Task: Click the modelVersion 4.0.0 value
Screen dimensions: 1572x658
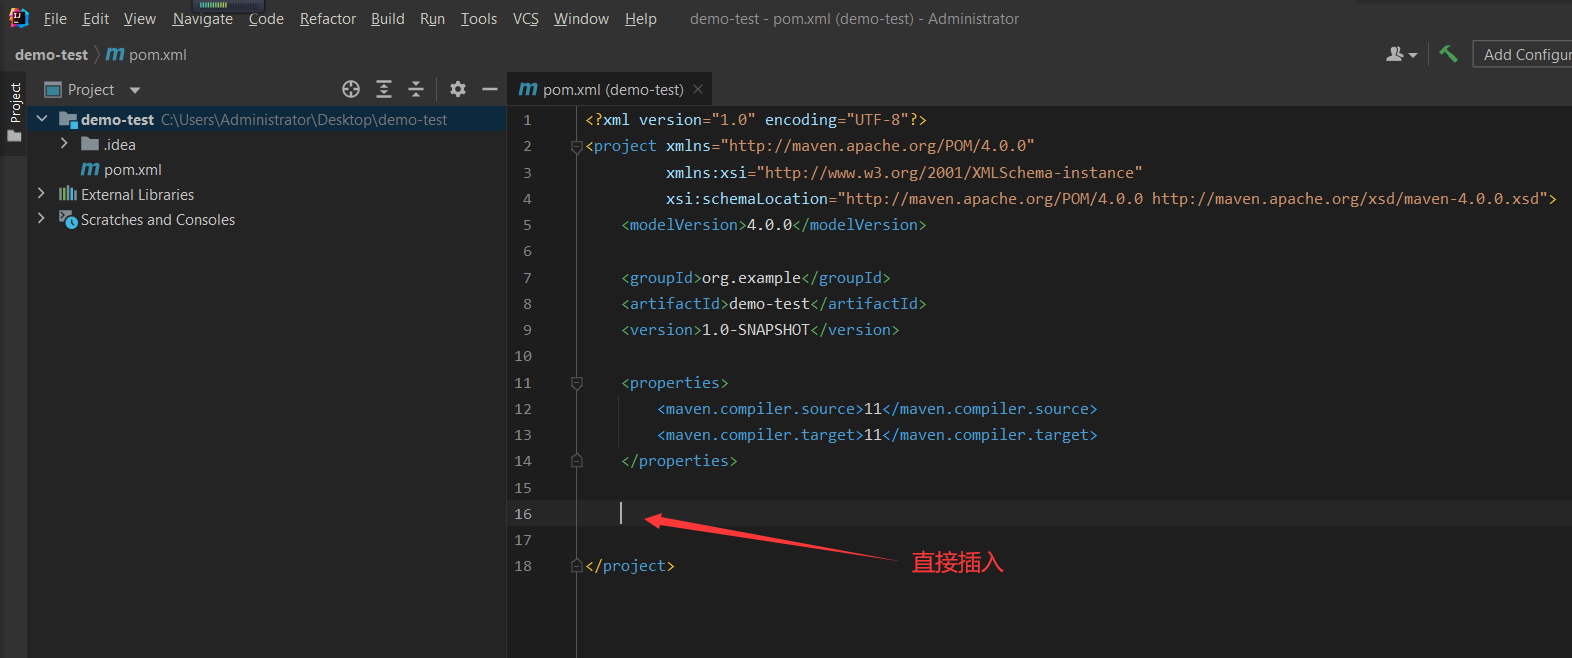Action: 769,225
